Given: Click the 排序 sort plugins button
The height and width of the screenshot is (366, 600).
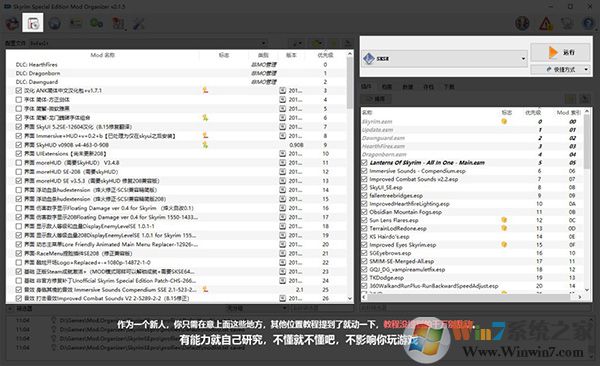Looking at the screenshot, I should pos(377,99).
